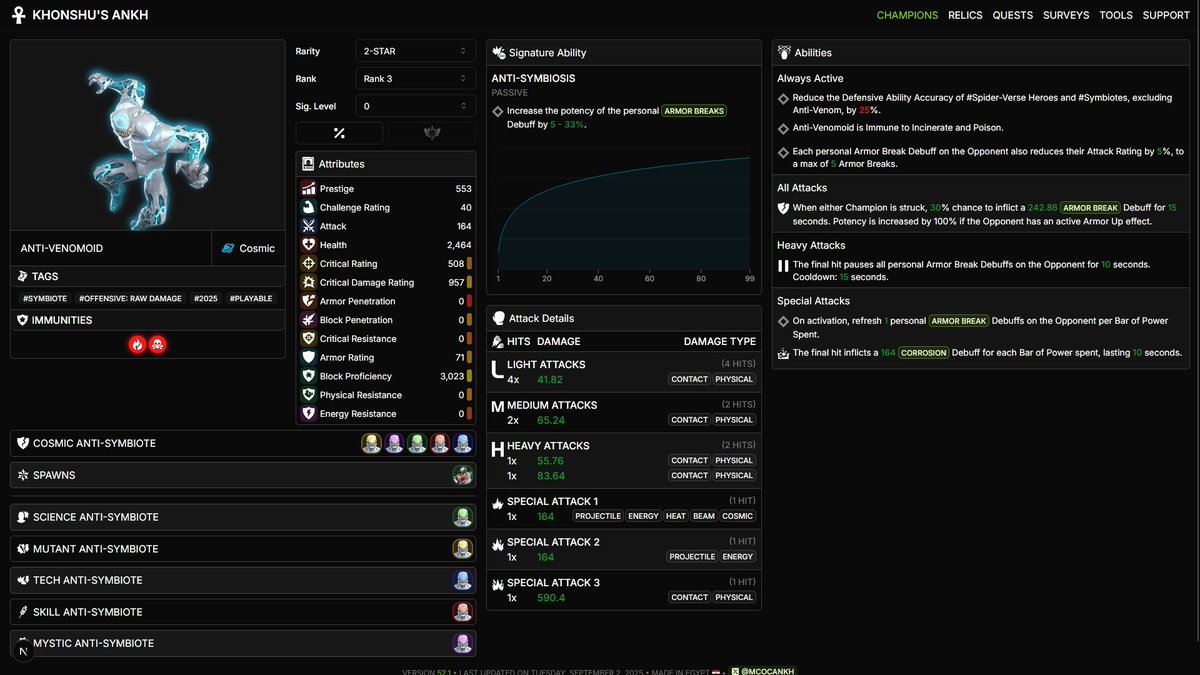Click the #OFFENSIVE: RAW DAMAGE tag
The width and height of the screenshot is (1200, 675).
129,298
